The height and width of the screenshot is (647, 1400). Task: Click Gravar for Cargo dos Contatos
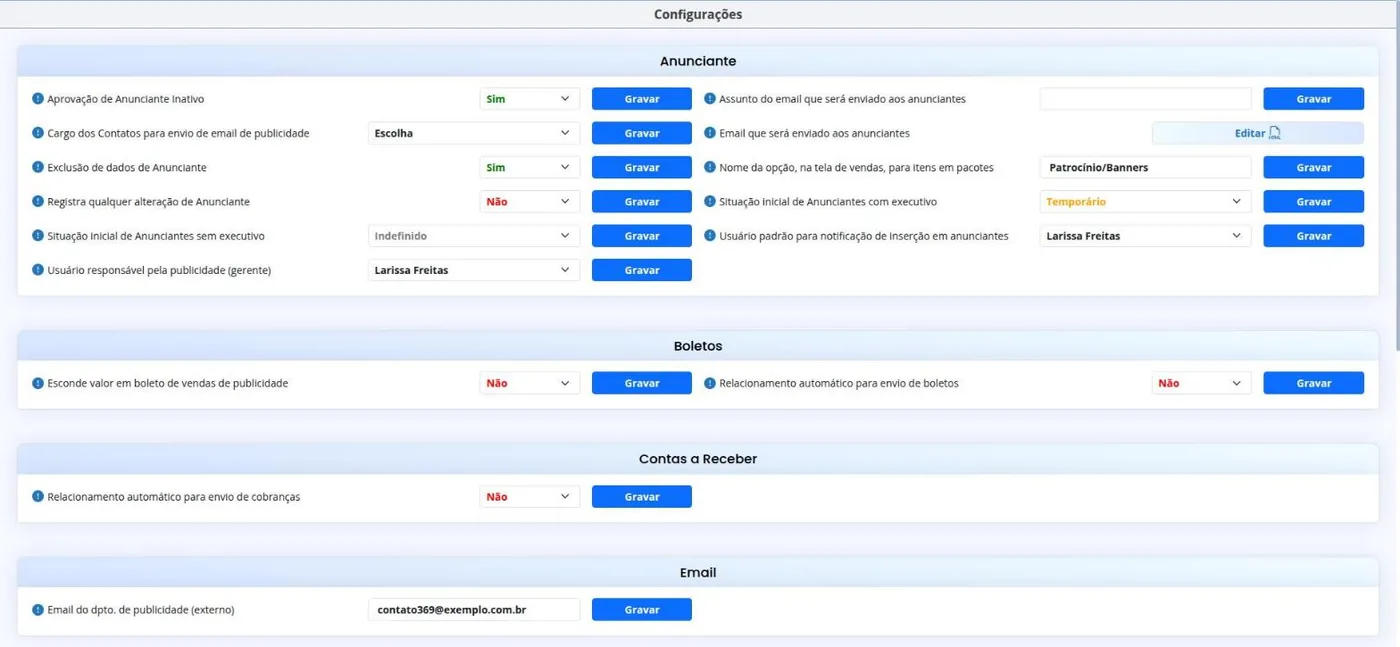tap(642, 133)
